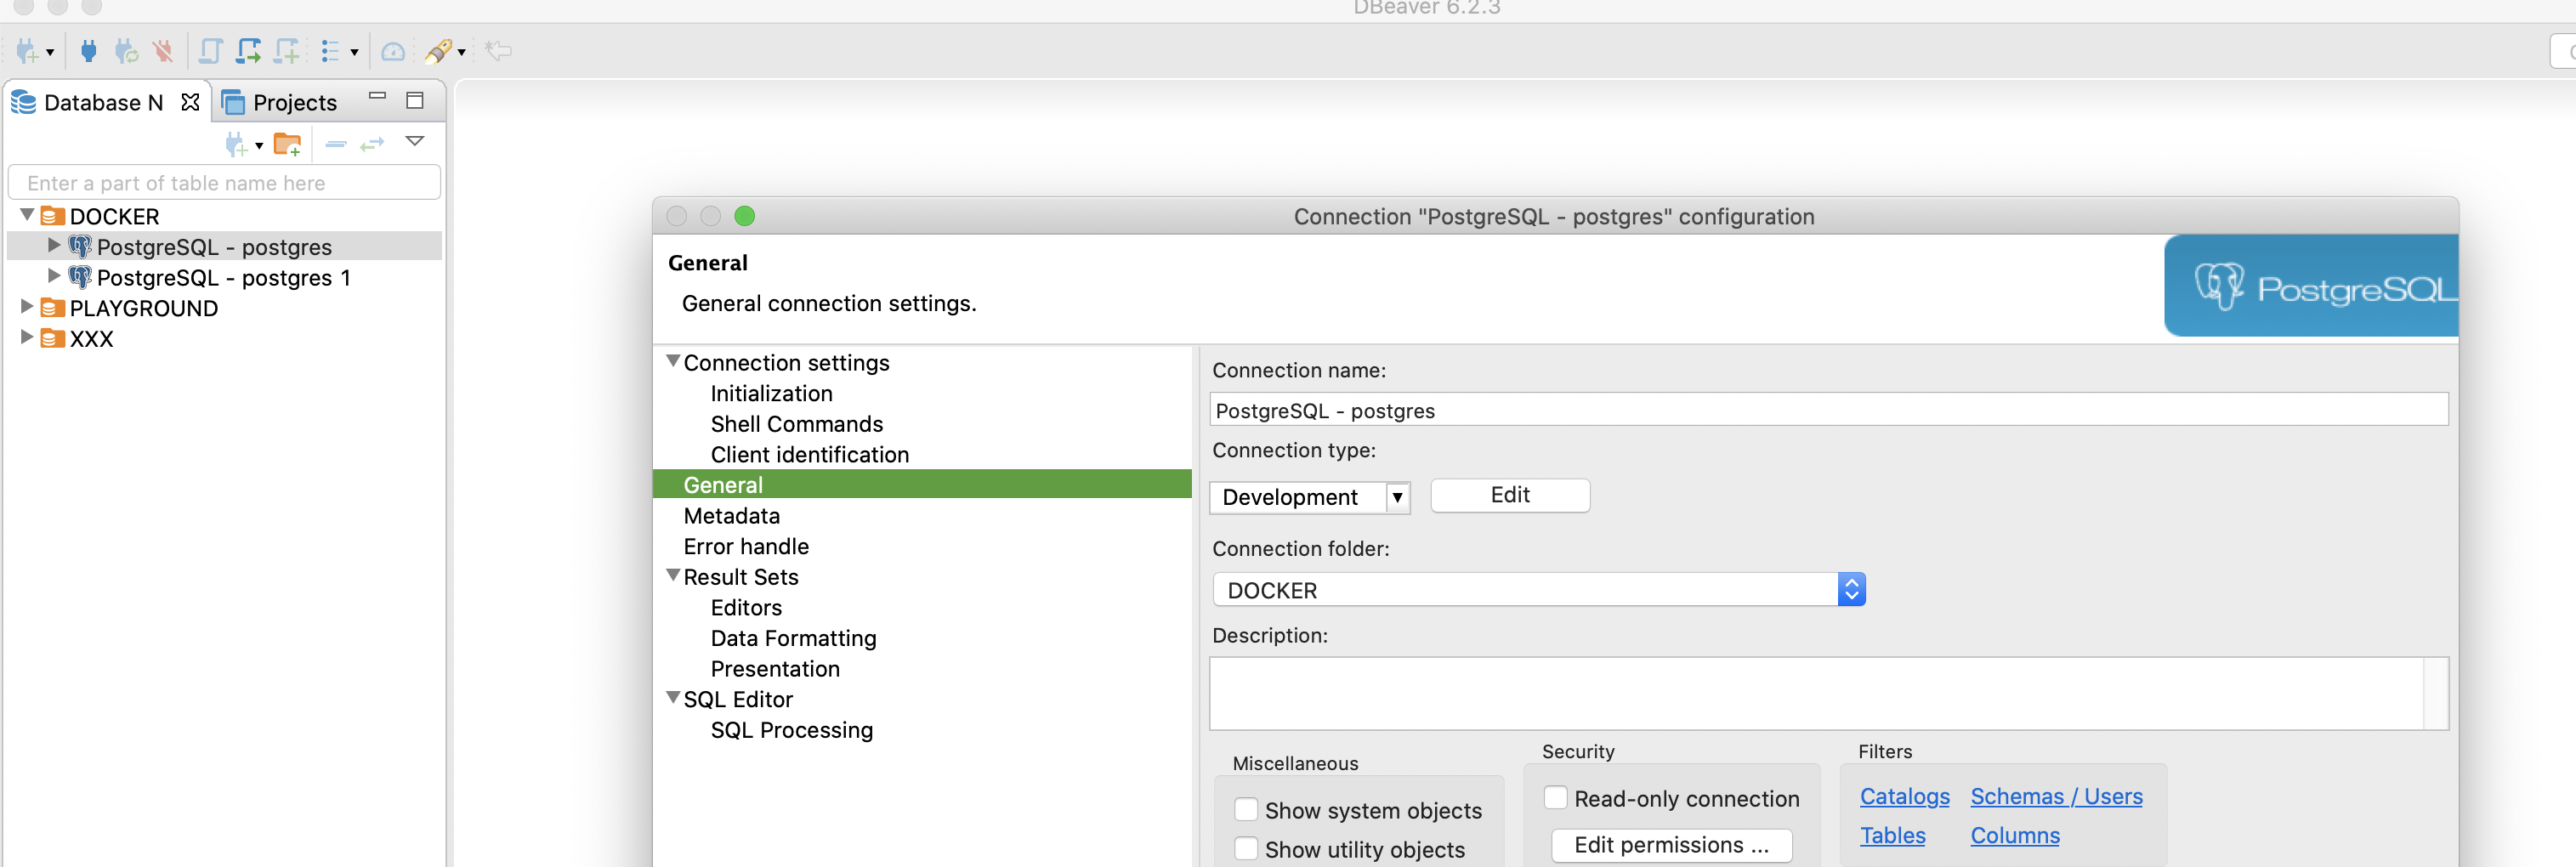The image size is (2576, 867).
Task: Open the Schemas / Users filter link
Action: (2056, 796)
